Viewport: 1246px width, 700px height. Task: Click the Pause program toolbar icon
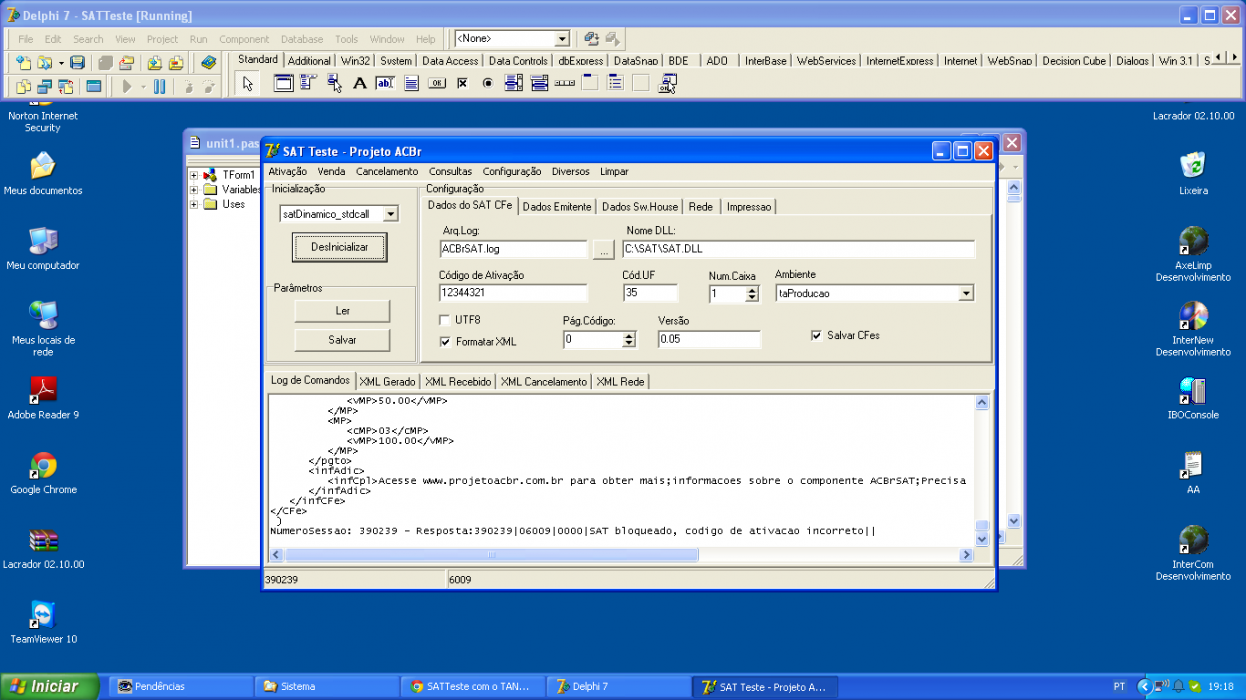(x=159, y=87)
